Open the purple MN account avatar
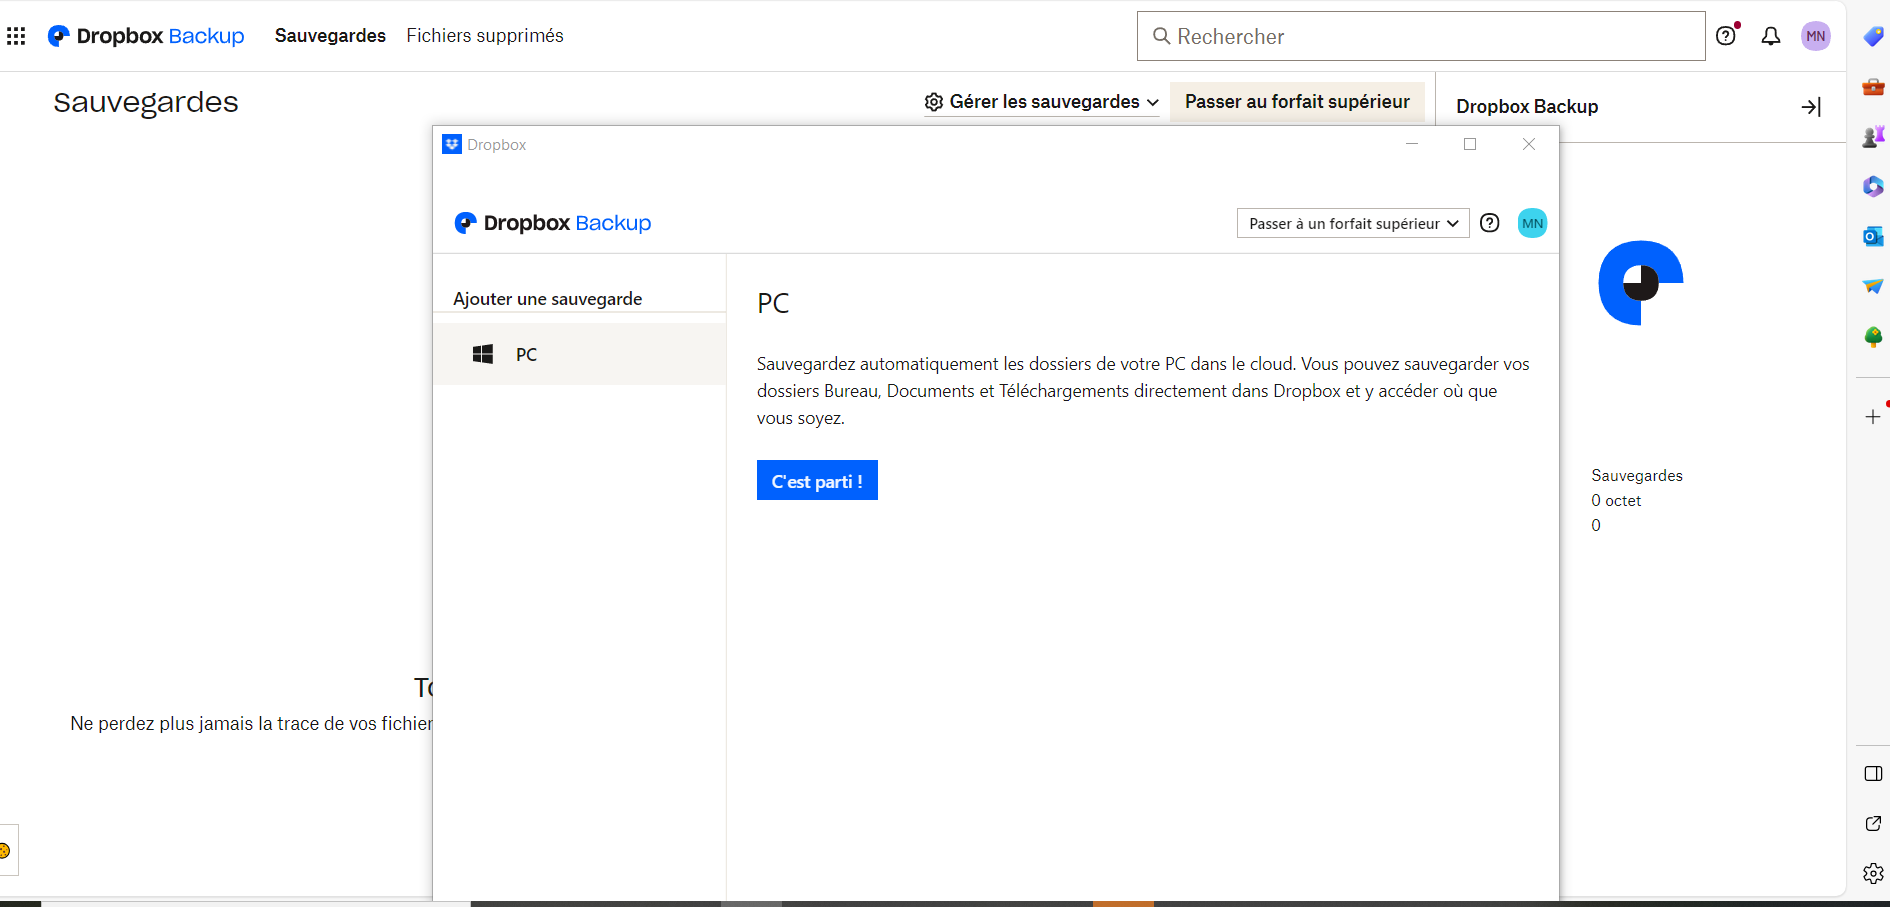 1816,36
